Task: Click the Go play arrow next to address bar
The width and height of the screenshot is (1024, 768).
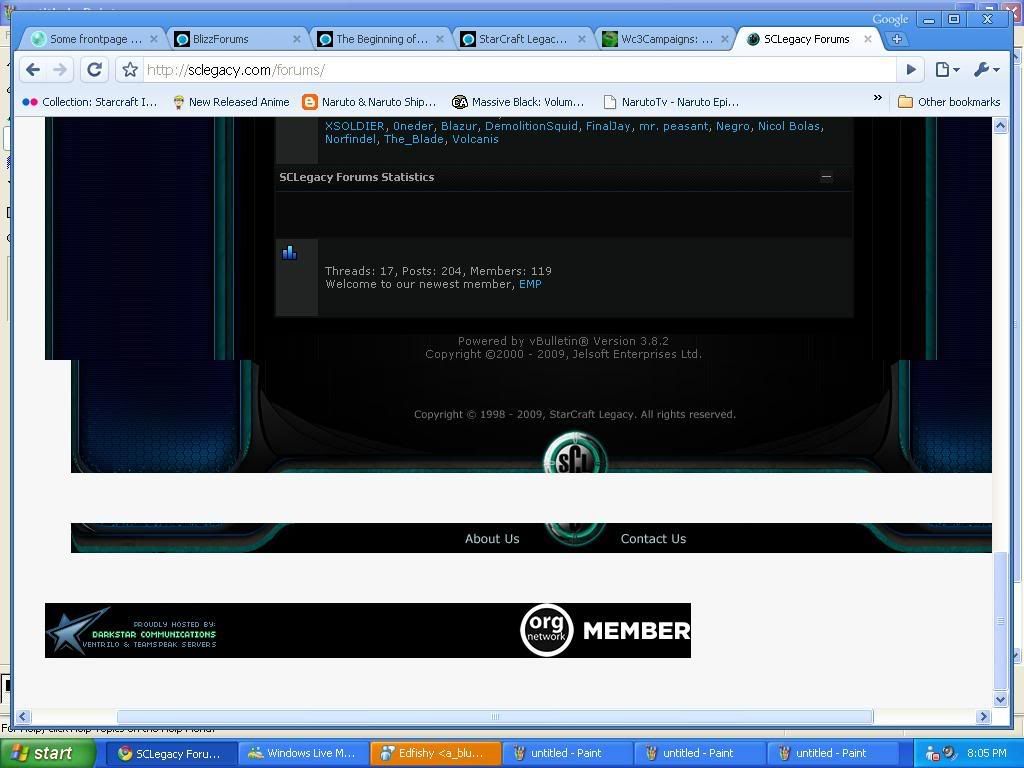Action: [910, 69]
